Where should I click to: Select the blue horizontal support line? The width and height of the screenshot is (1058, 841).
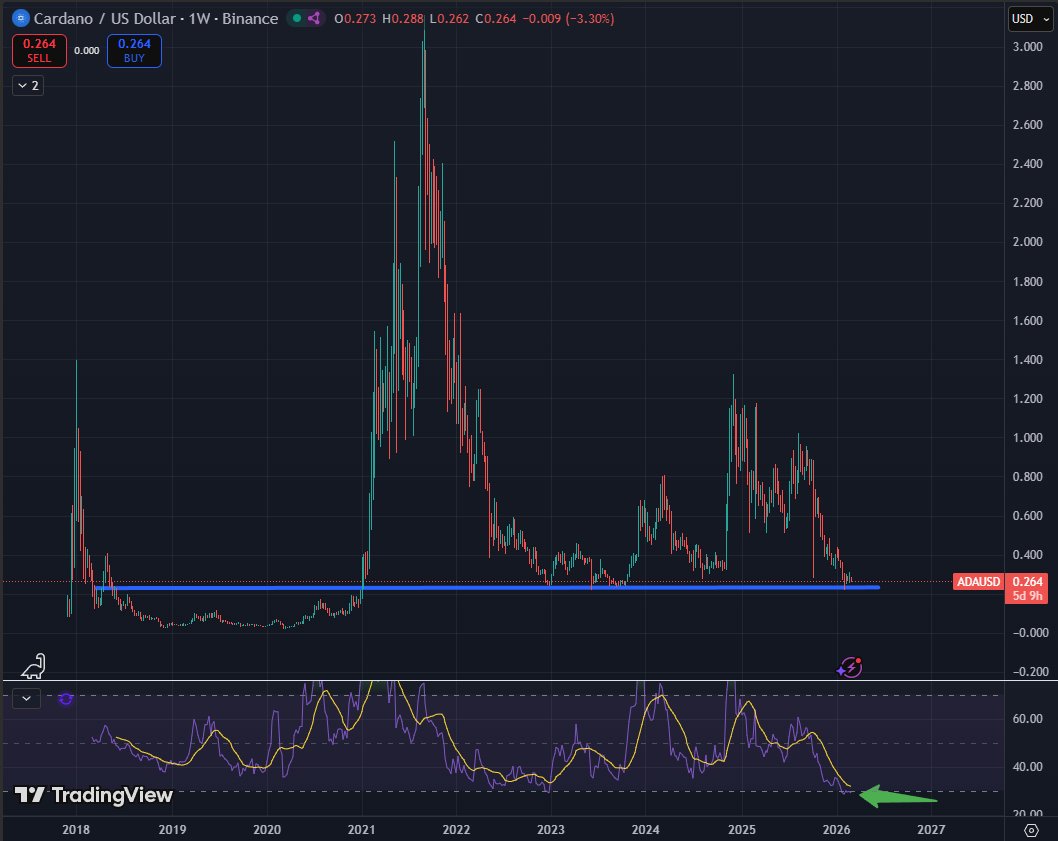[488, 587]
